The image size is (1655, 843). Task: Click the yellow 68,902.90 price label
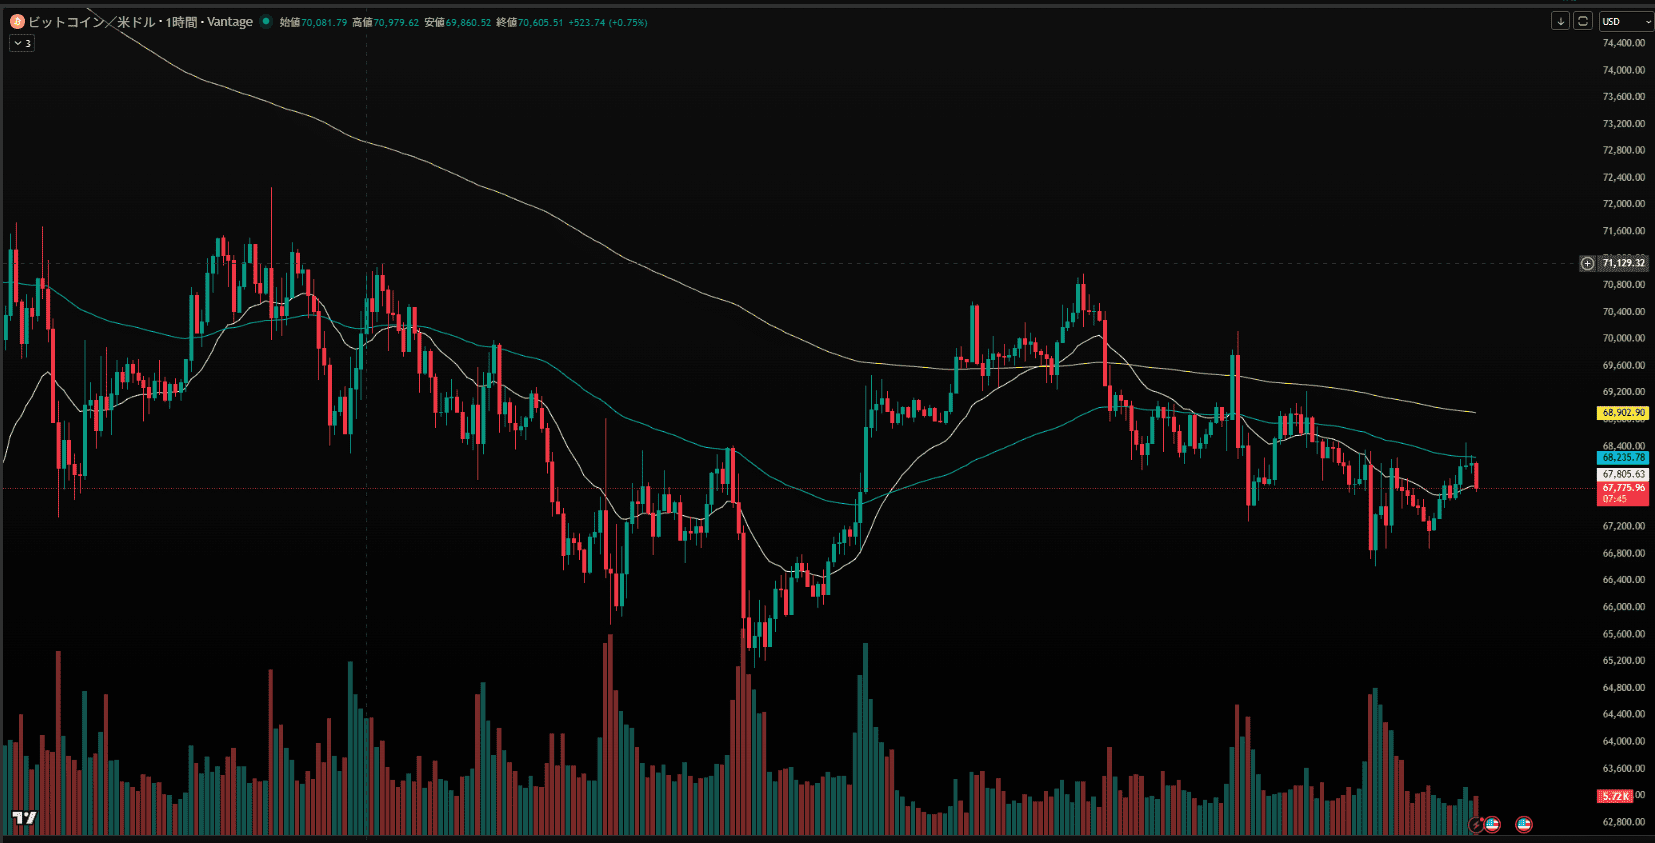pos(1623,412)
